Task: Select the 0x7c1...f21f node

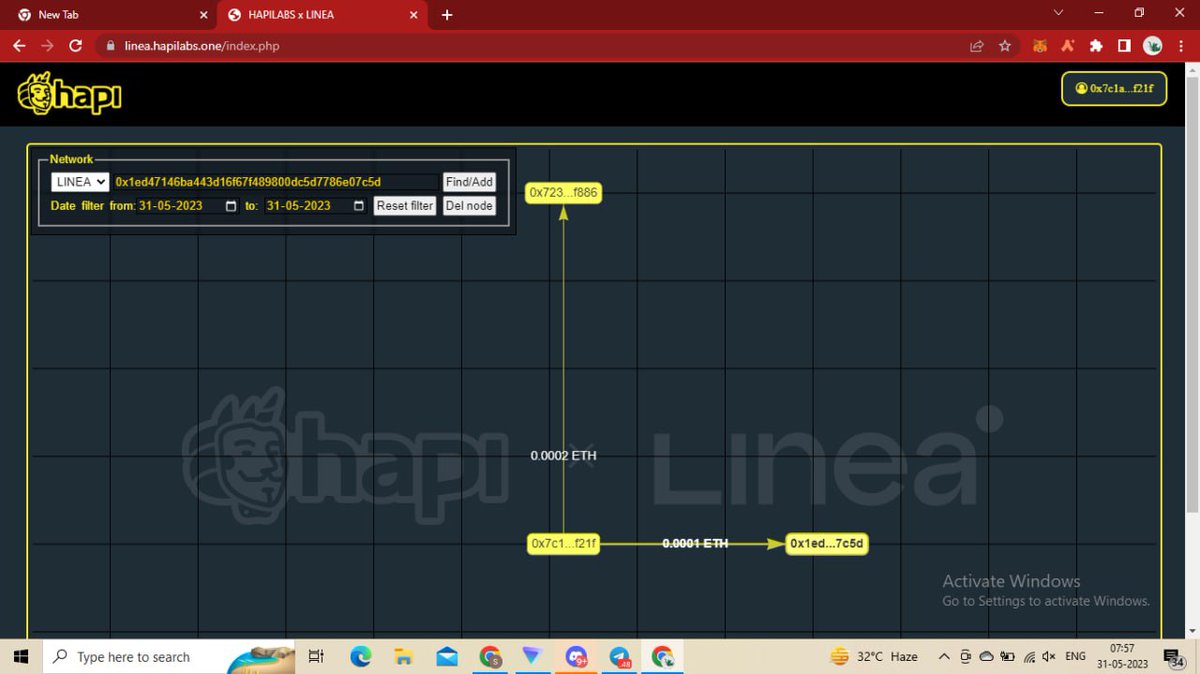Action: point(564,544)
